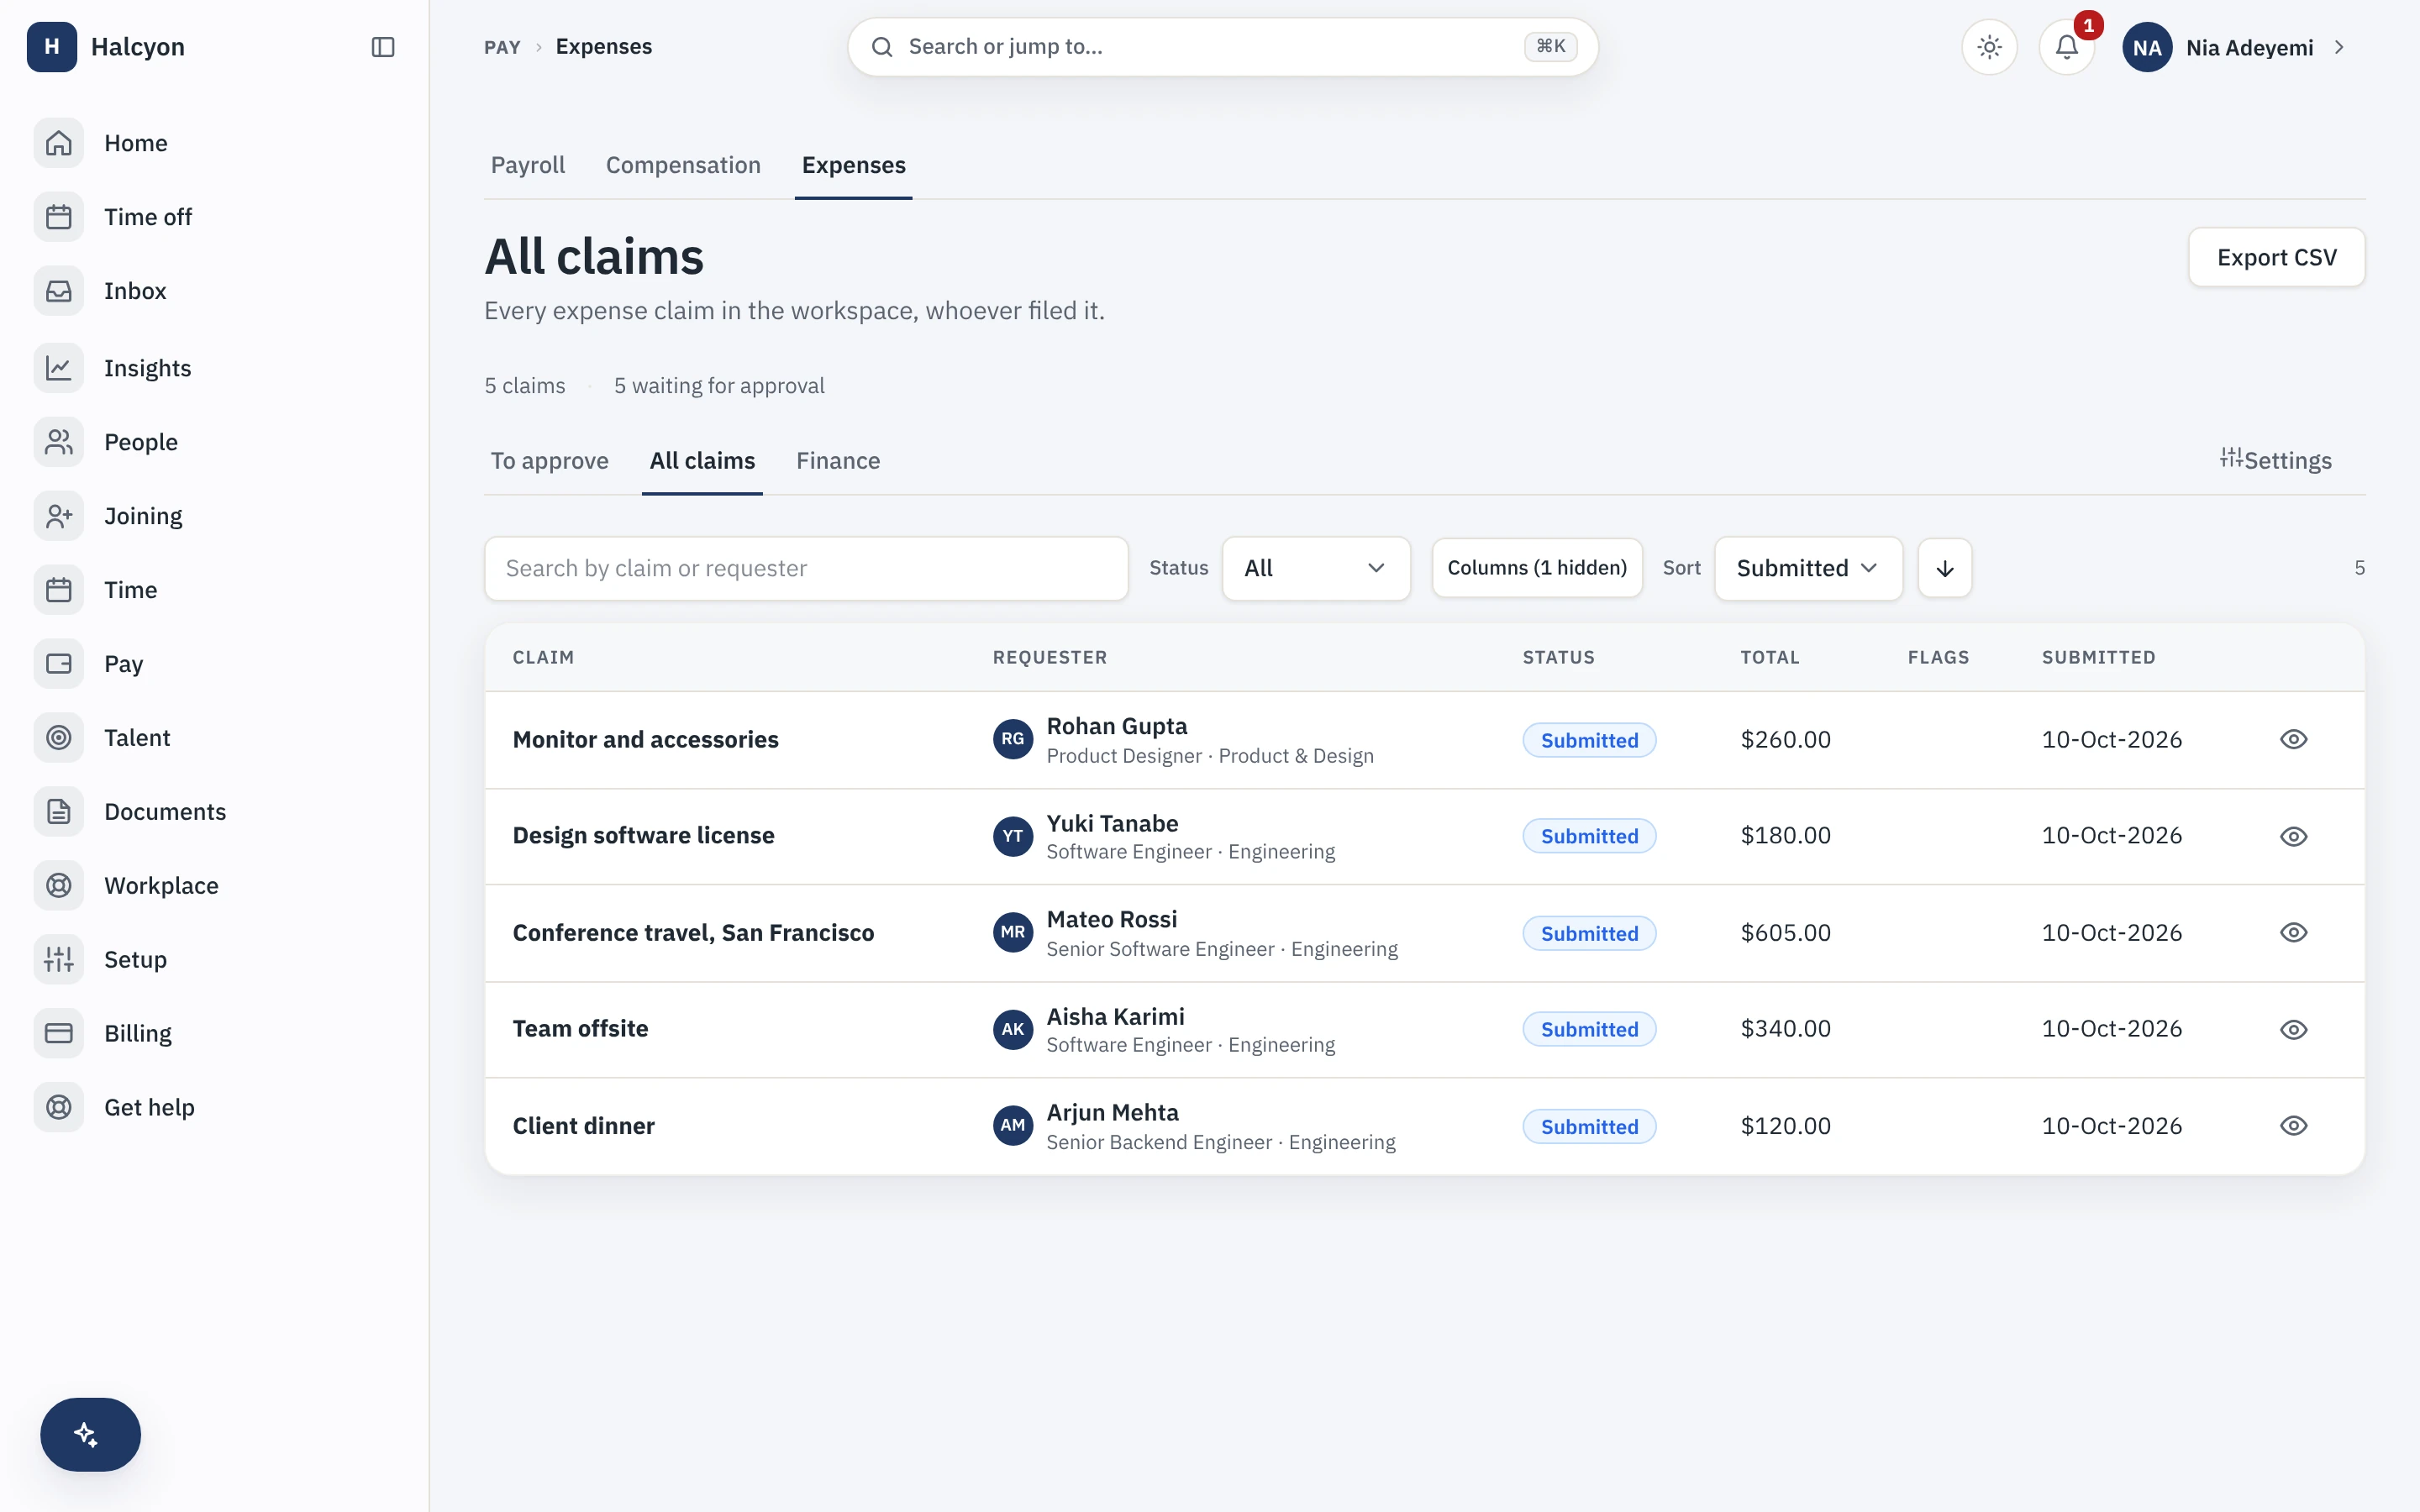Switch to the Compensation tab
The height and width of the screenshot is (1512, 2420).
coord(683,165)
